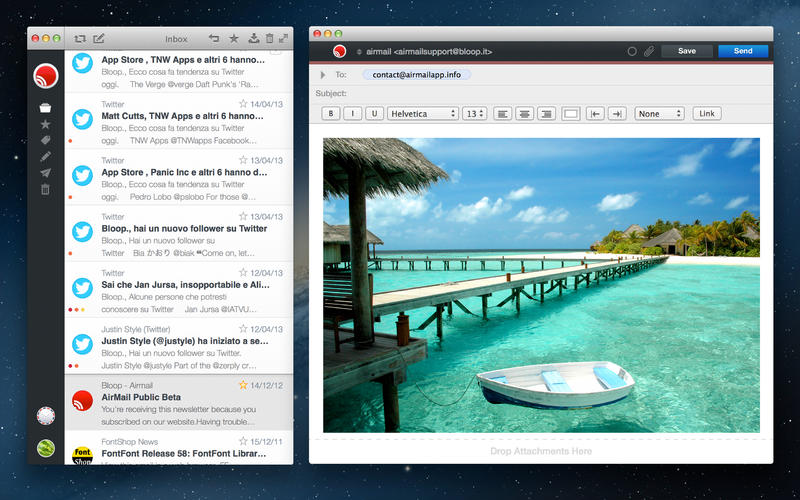Click the Send button

click(x=743, y=51)
